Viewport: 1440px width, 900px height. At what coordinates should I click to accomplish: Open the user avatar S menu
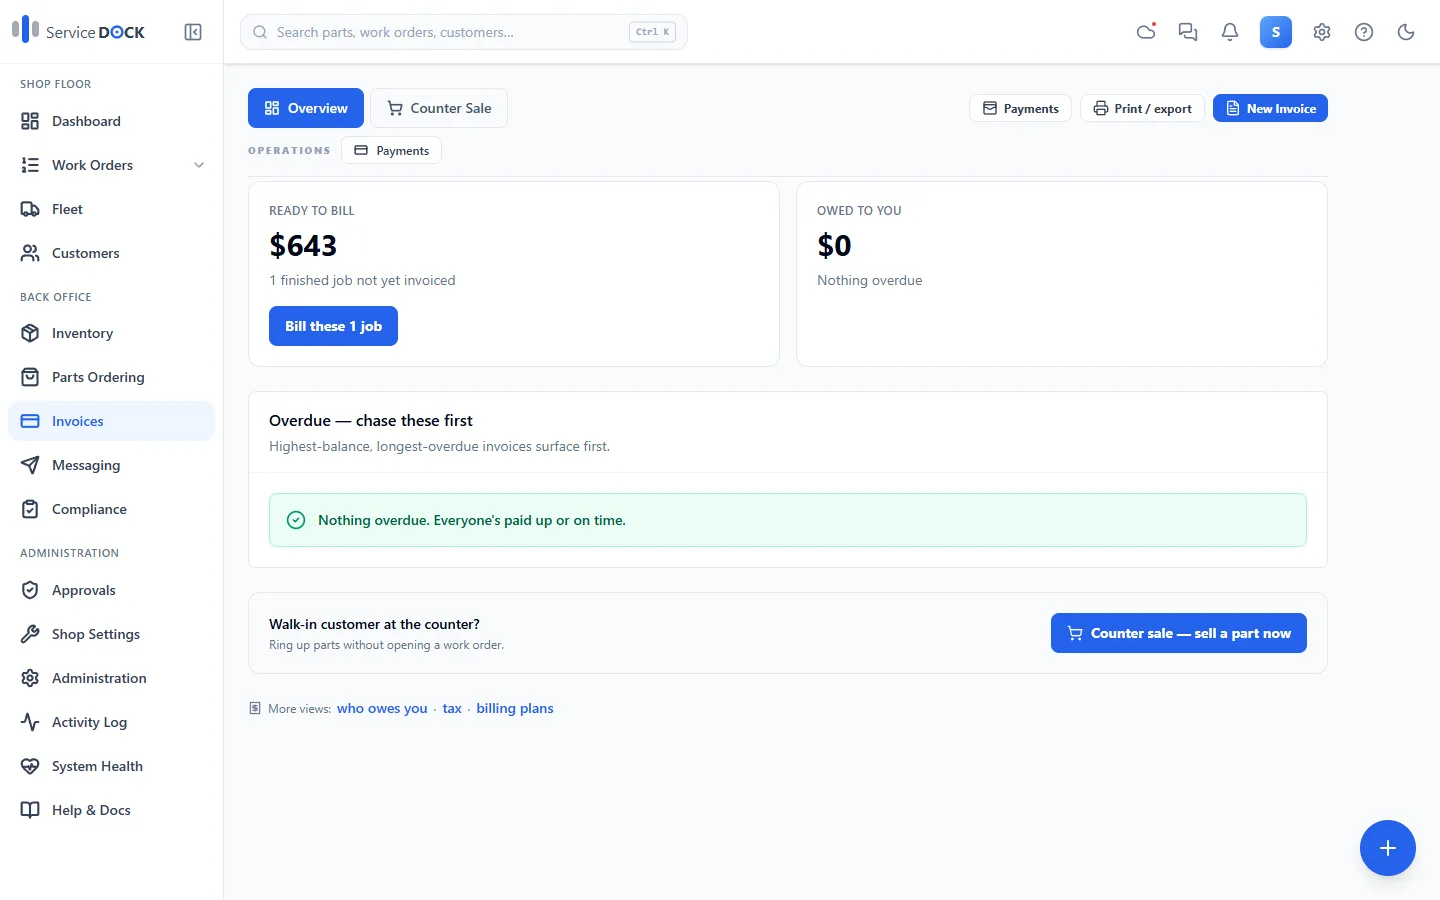1276,32
